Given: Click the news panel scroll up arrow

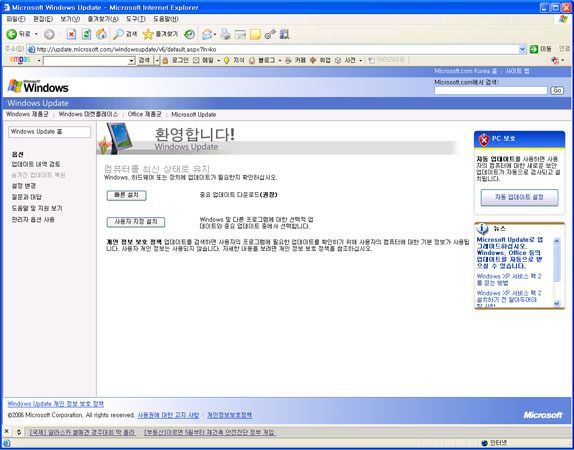Looking at the screenshot, I should pyautogui.click(x=557, y=241).
